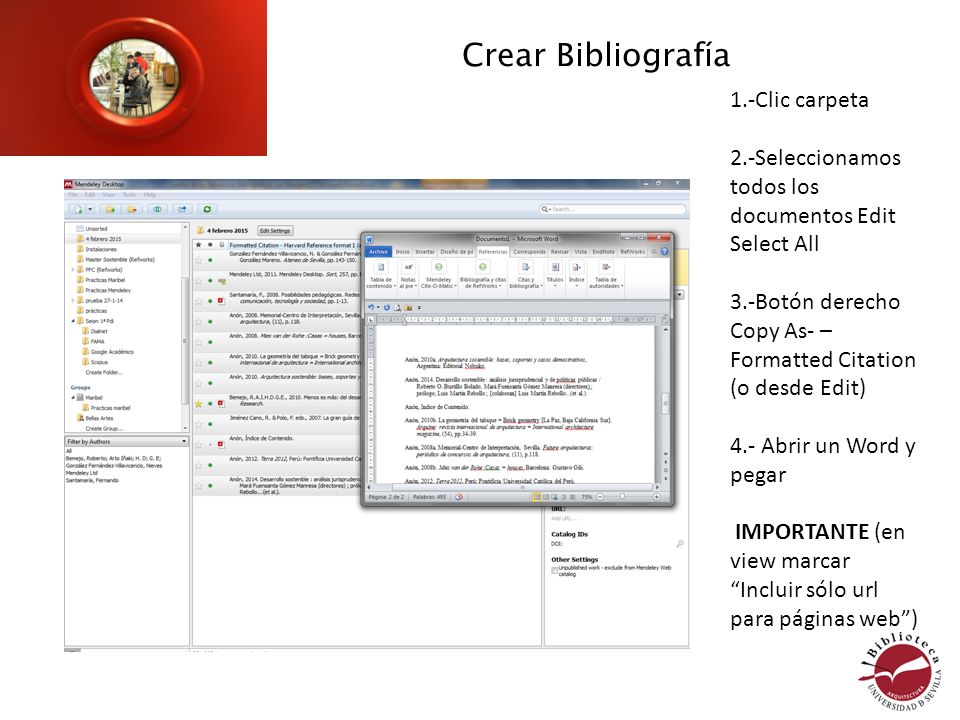Open Tabla de contenido dropdown in Word

[x=381, y=276]
